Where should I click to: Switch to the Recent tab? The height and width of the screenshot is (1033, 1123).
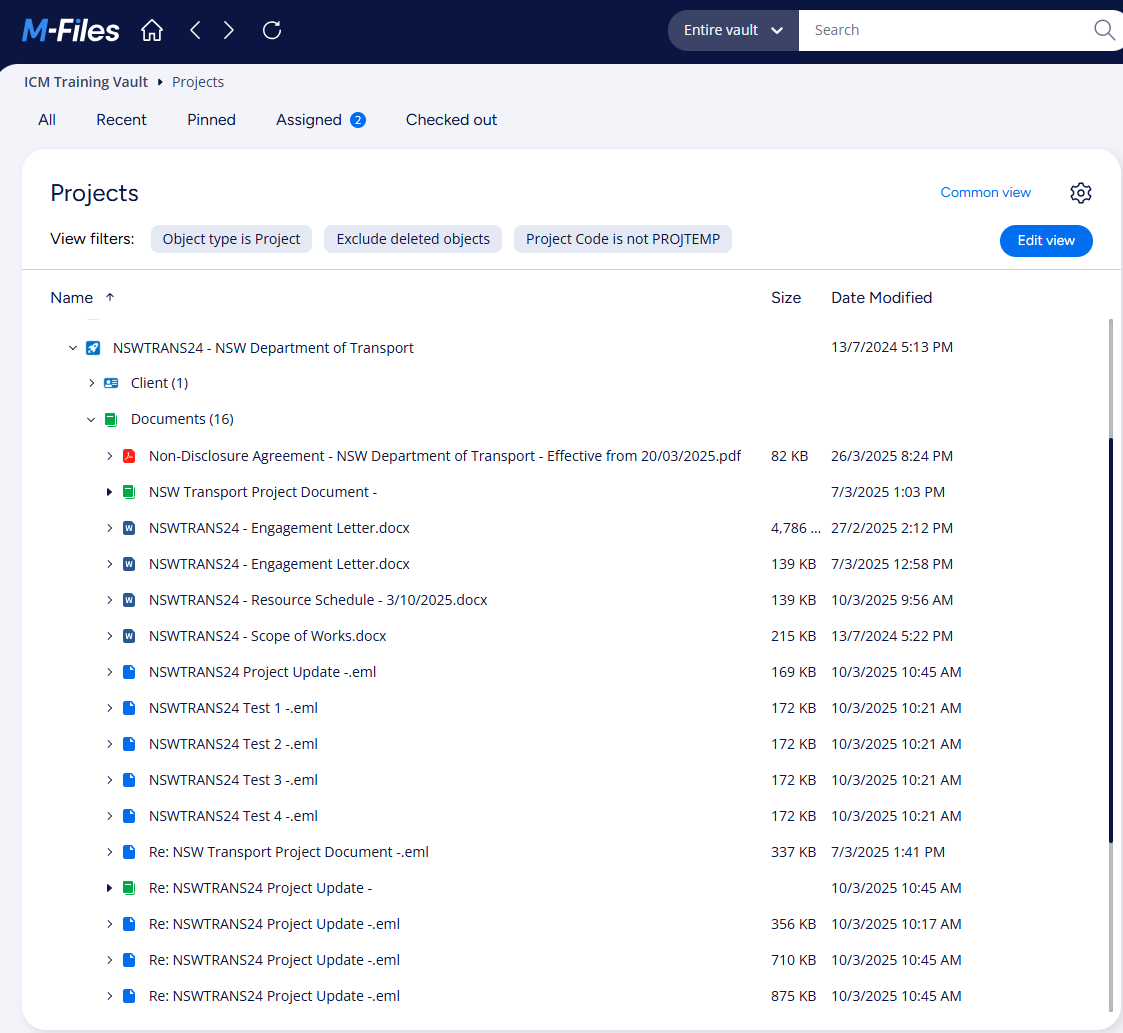click(x=121, y=119)
